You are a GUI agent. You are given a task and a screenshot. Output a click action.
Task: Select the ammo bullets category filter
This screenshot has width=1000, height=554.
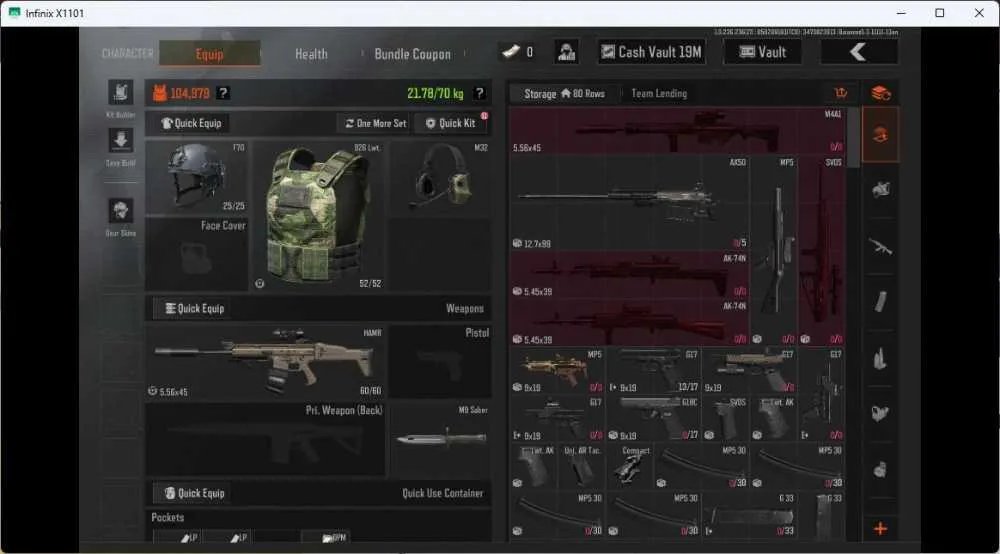pos(881,359)
